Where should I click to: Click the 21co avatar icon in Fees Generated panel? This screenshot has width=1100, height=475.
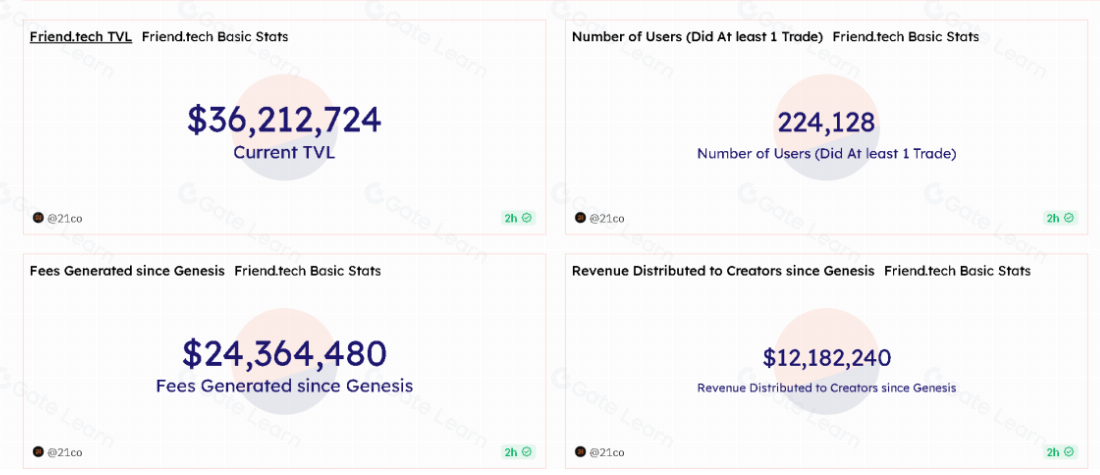coord(38,452)
